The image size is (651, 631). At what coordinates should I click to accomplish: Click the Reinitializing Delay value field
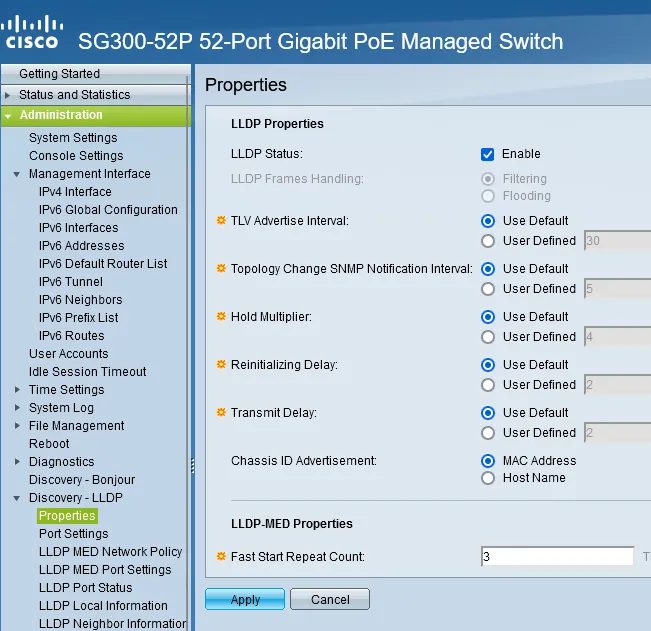coord(617,385)
